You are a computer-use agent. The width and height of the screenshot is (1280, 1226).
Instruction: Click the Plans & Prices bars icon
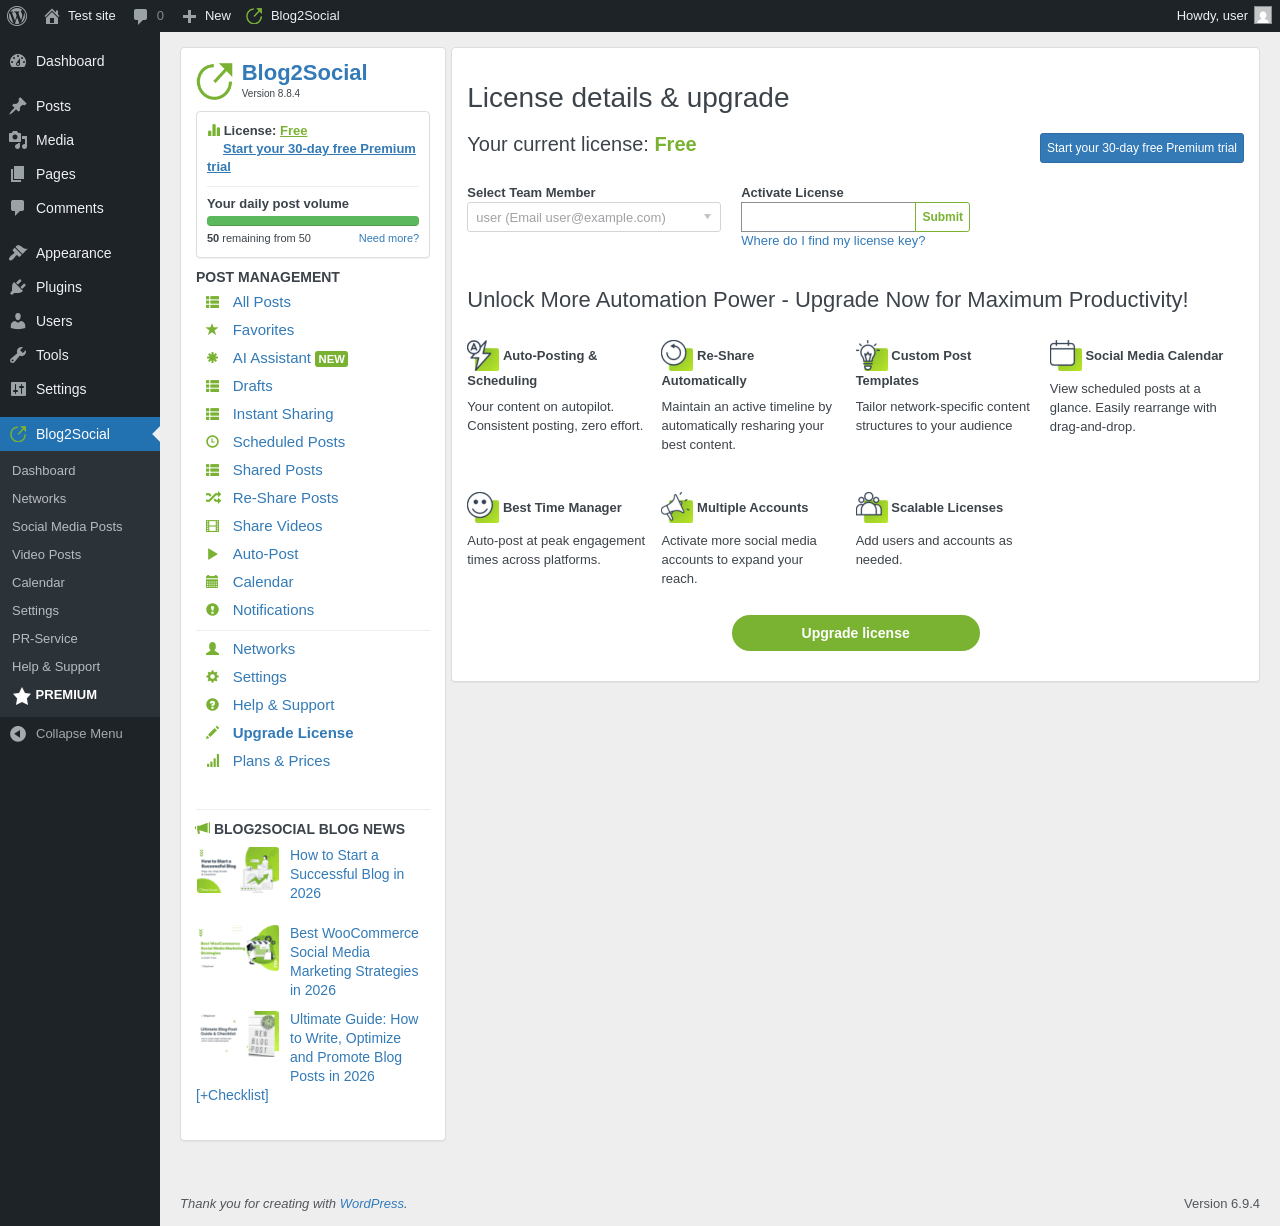(x=212, y=761)
